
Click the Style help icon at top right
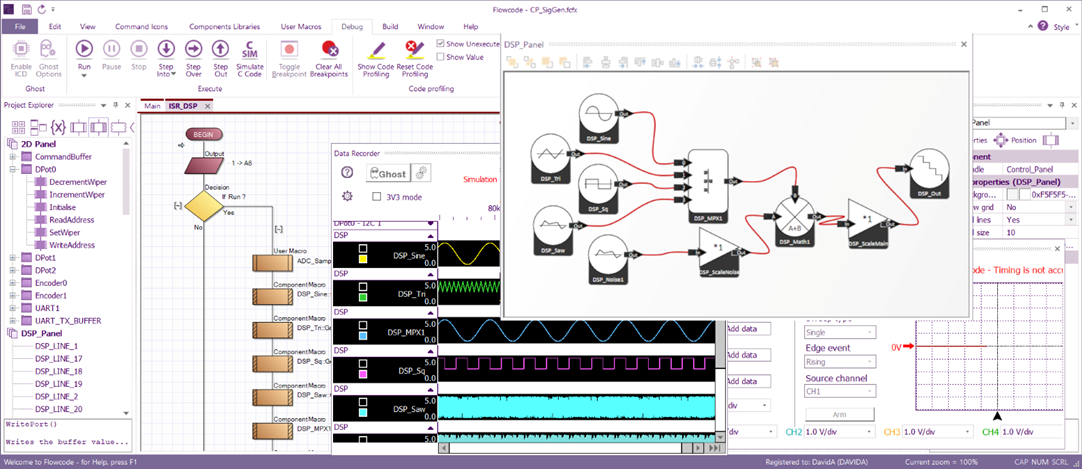coord(1043,26)
